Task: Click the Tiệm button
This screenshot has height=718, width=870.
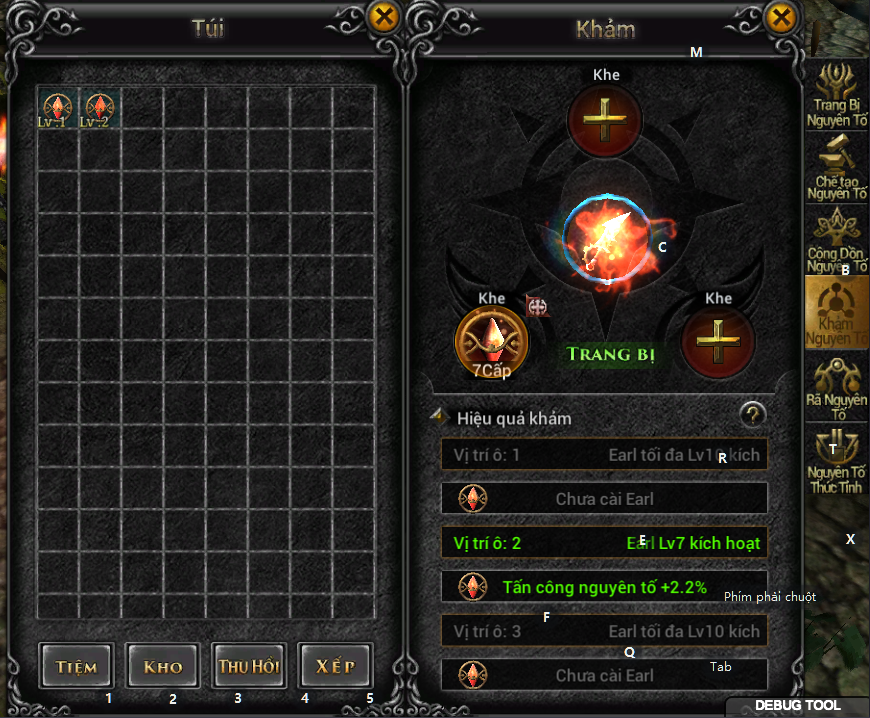Action: pos(77,666)
